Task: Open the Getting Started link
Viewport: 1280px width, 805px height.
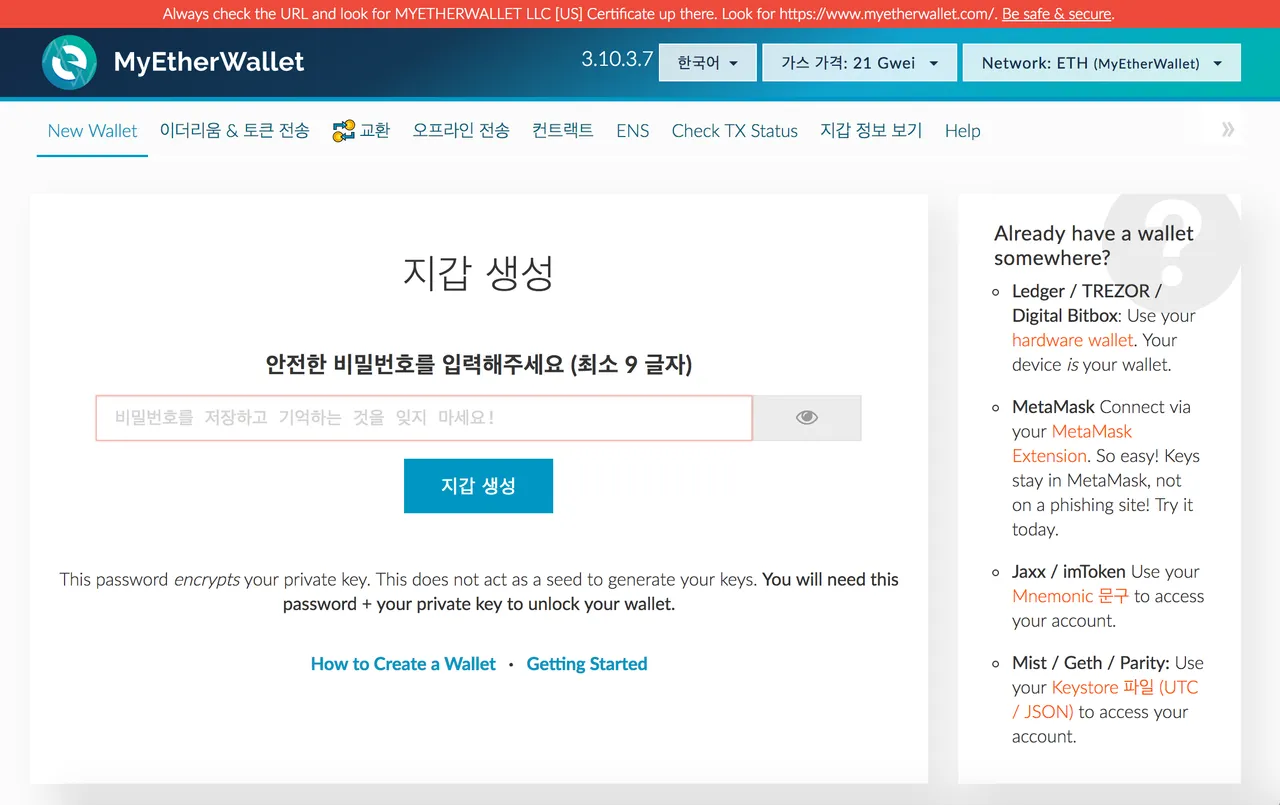Action: coord(587,664)
